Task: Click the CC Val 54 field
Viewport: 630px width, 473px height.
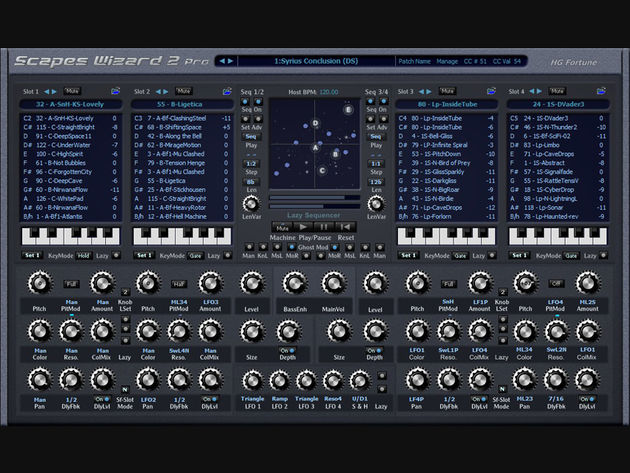Action: (507, 61)
